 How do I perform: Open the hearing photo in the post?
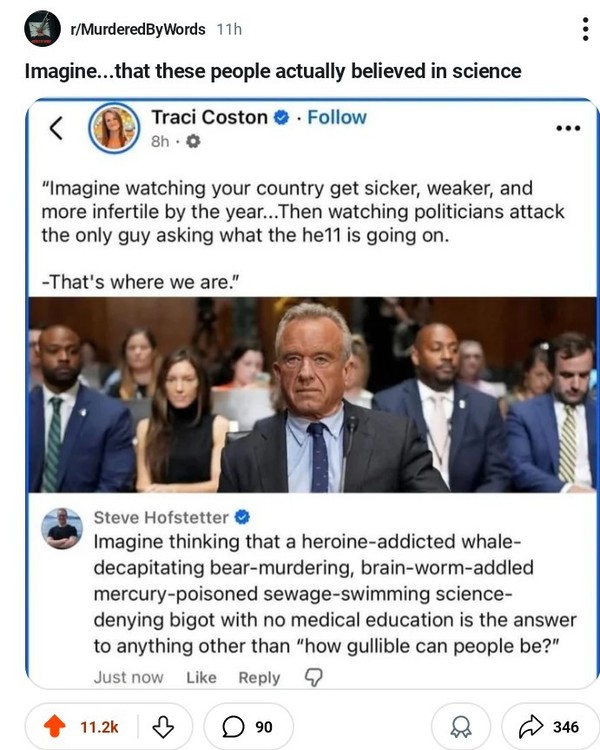tap(312, 395)
